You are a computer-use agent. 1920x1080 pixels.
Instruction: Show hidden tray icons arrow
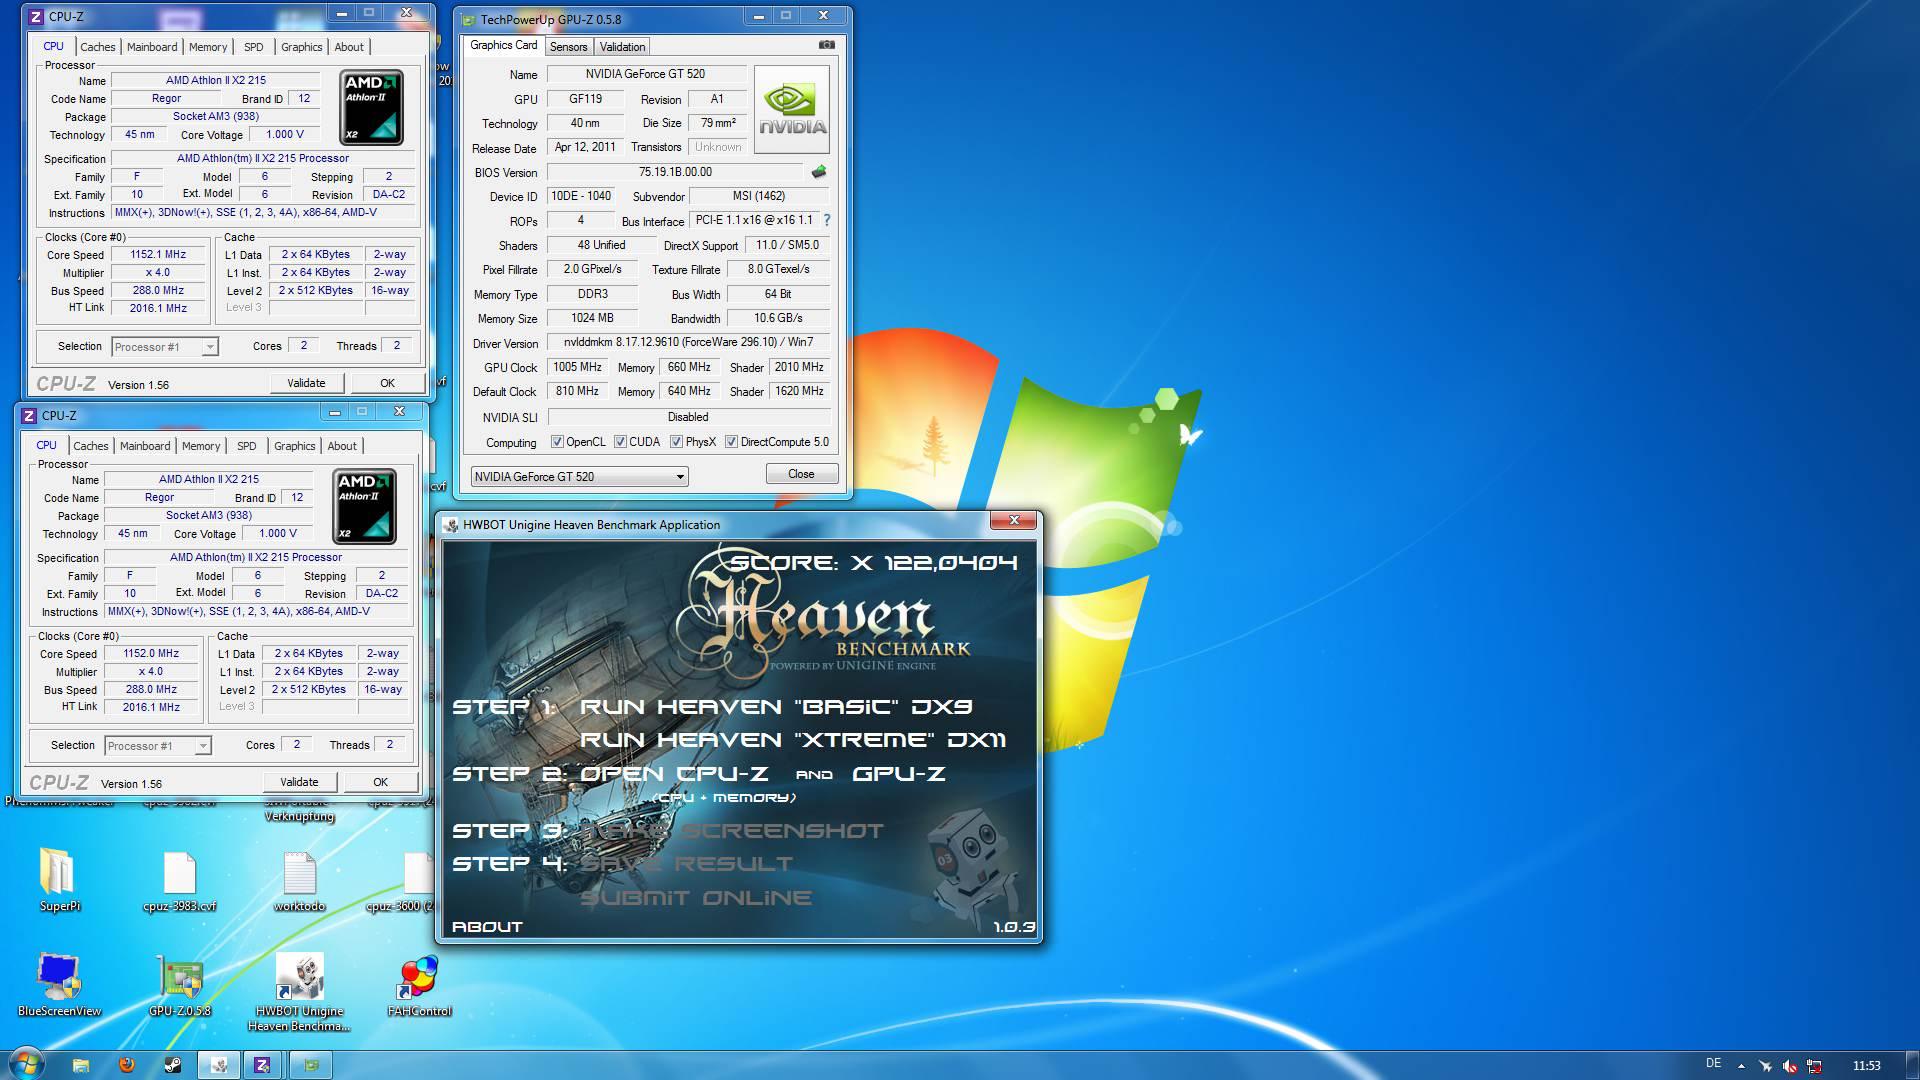(x=1741, y=1066)
